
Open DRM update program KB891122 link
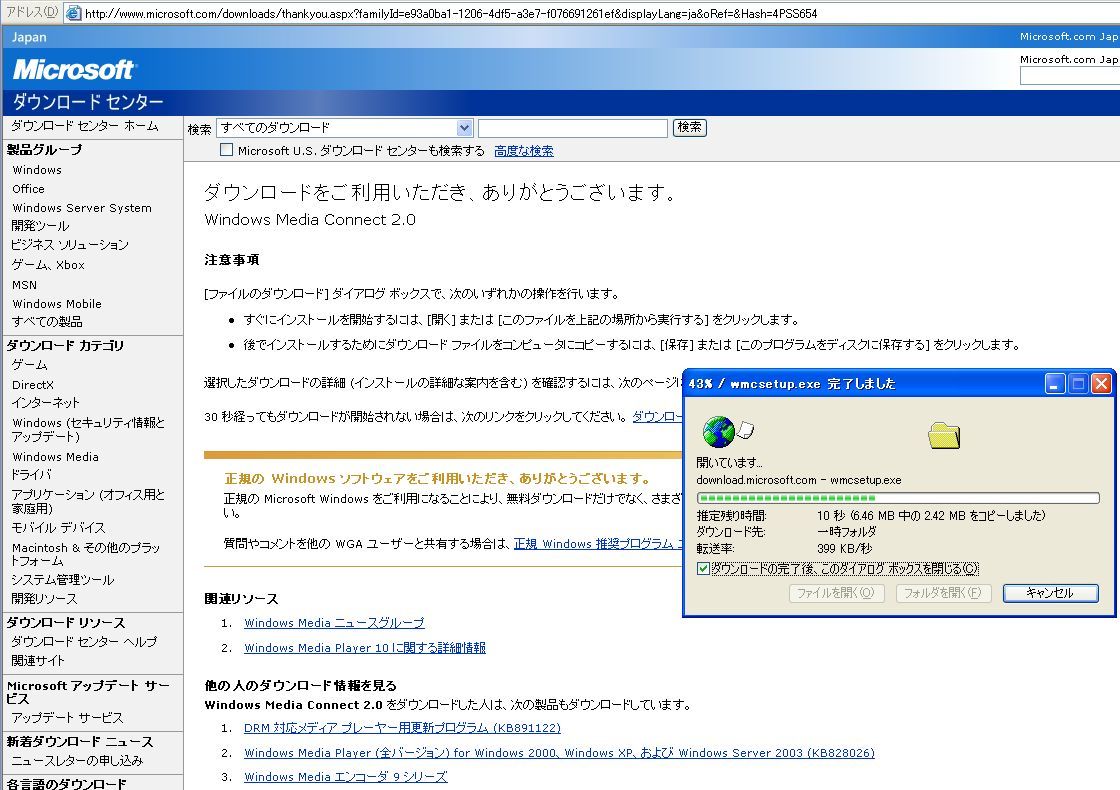pyautogui.click(x=402, y=728)
